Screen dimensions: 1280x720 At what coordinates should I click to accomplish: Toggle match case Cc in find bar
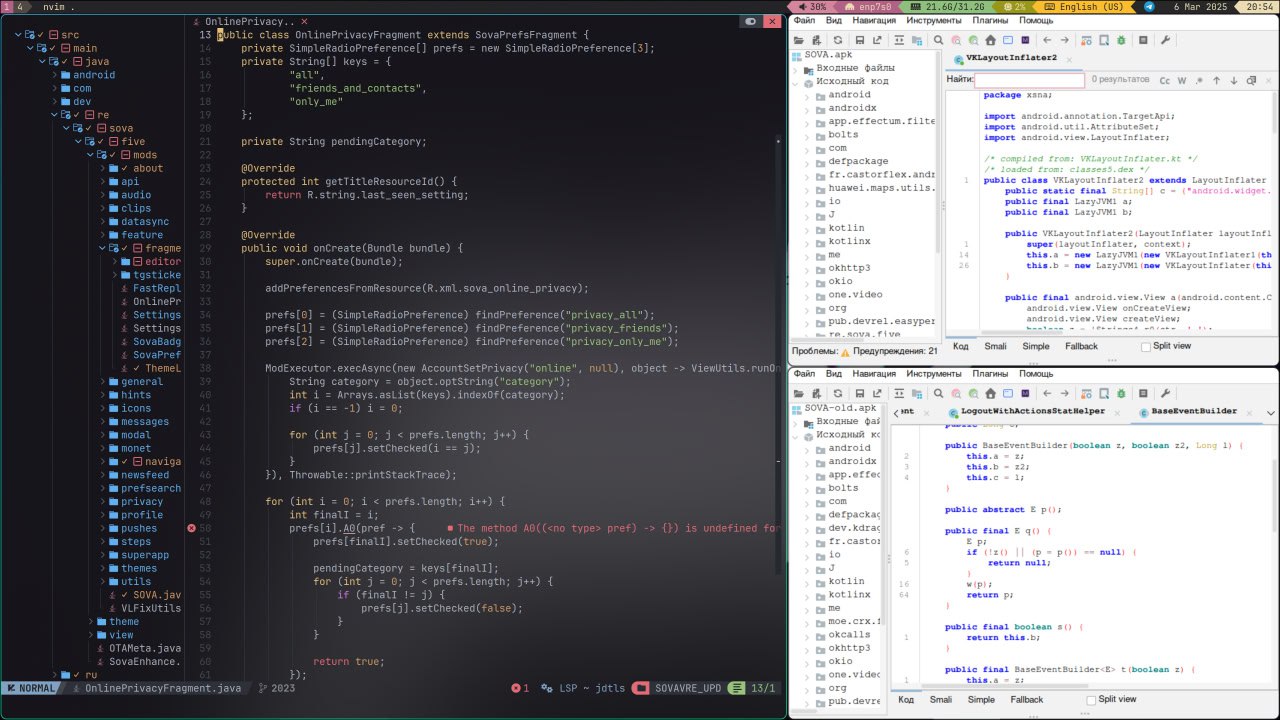click(x=1165, y=80)
